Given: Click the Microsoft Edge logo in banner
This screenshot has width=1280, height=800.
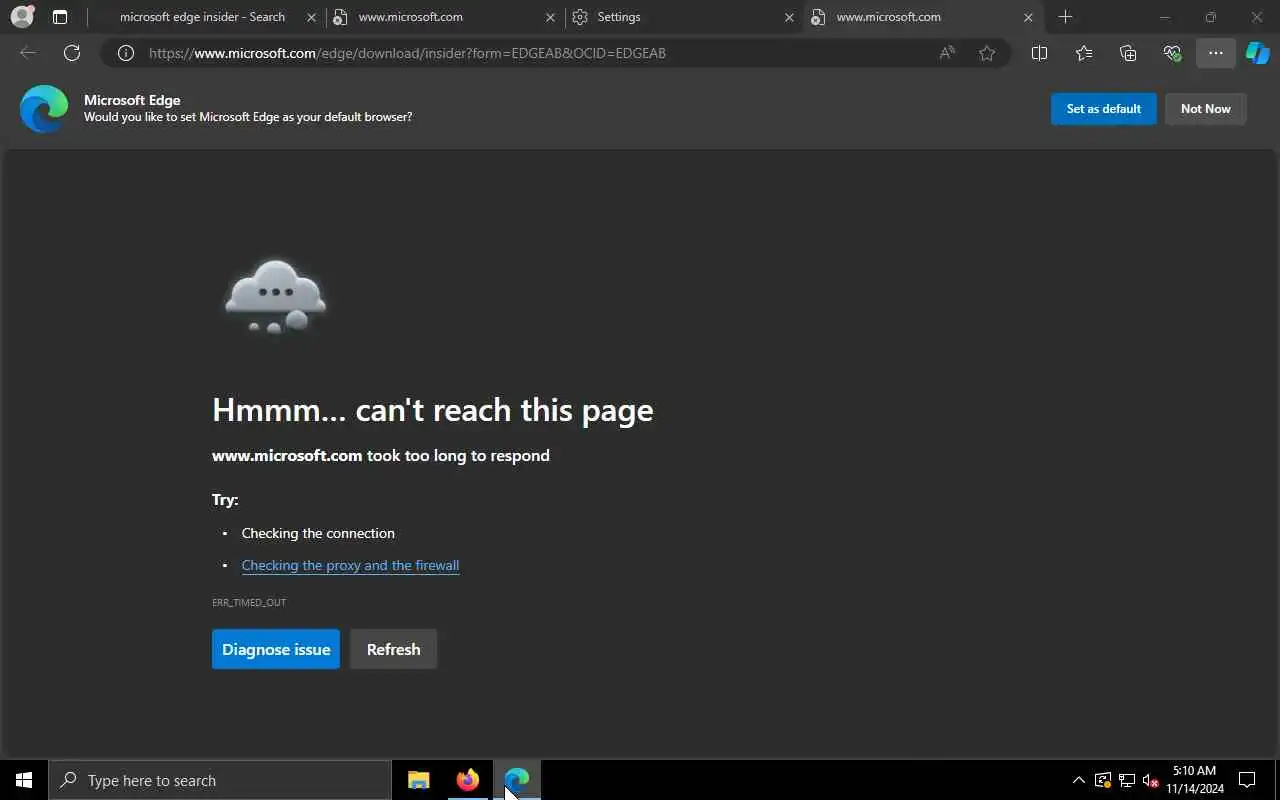Looking at the screenshot, I should click(44, 109).
